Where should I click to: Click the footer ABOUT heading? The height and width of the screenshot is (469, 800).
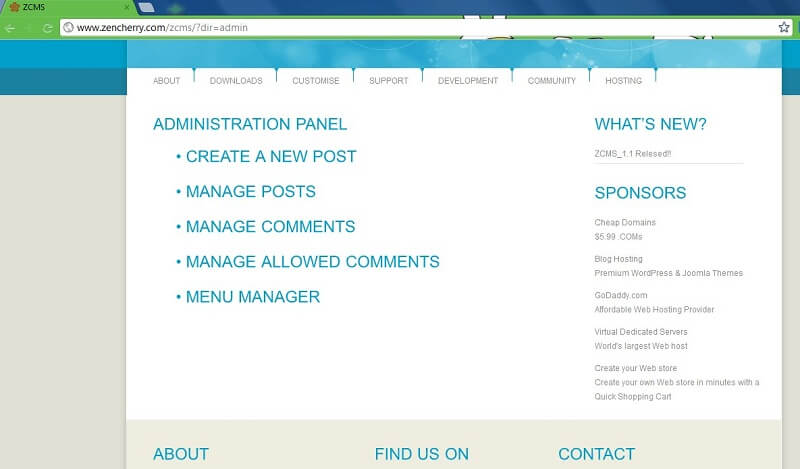(181, 454)
